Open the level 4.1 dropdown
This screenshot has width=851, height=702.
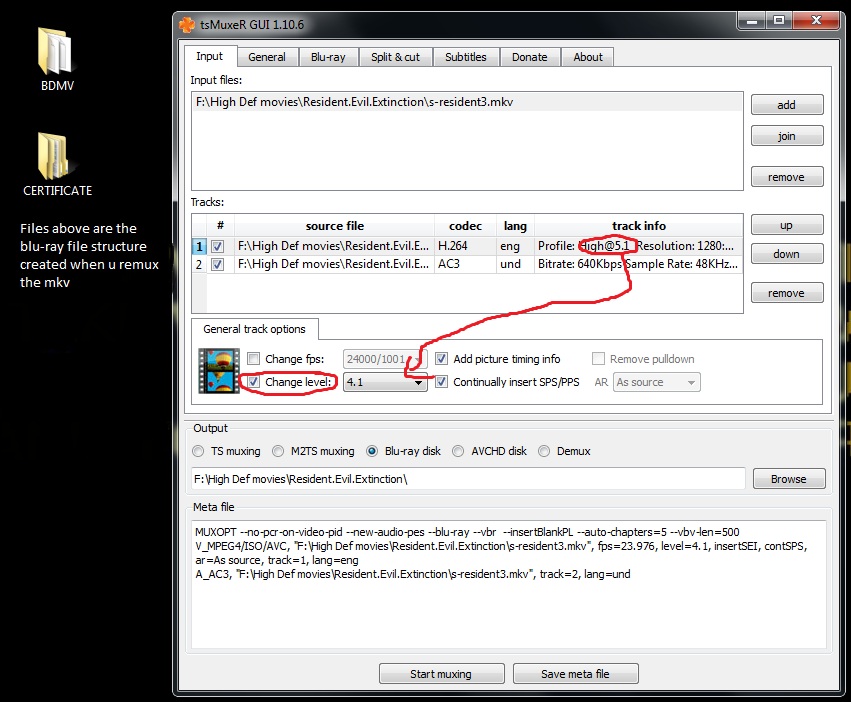click(385, 382)
